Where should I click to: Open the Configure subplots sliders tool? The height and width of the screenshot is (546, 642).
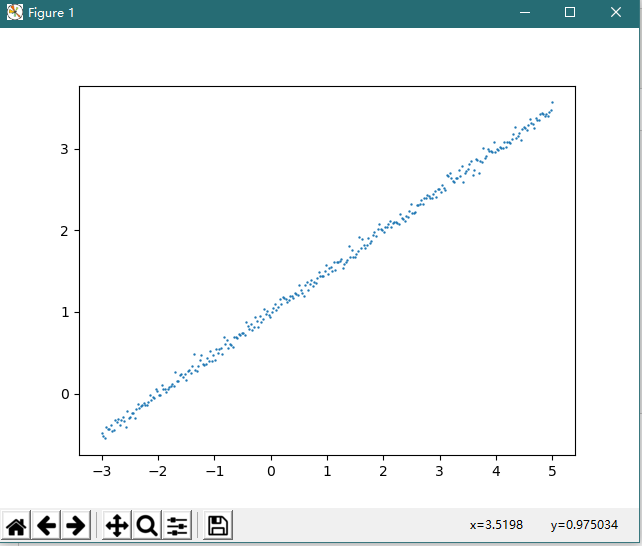click(177, 526)
